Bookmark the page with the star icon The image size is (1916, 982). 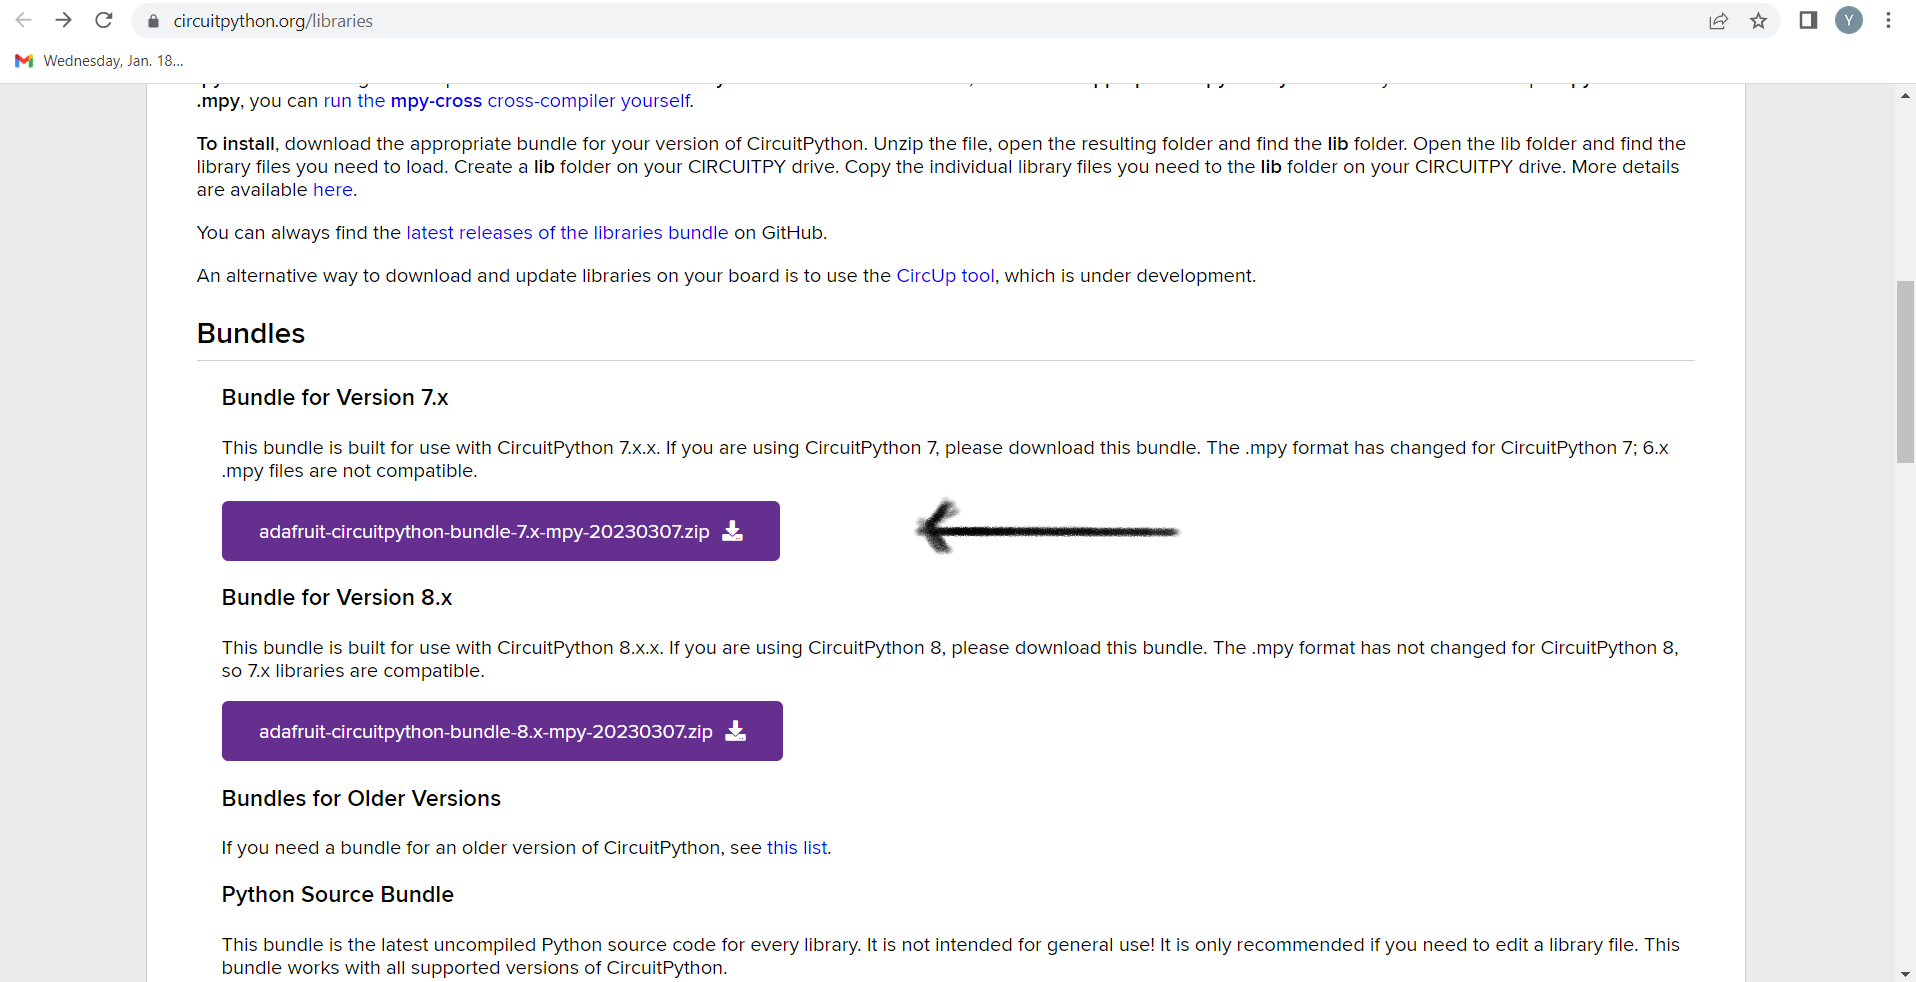1759,20
